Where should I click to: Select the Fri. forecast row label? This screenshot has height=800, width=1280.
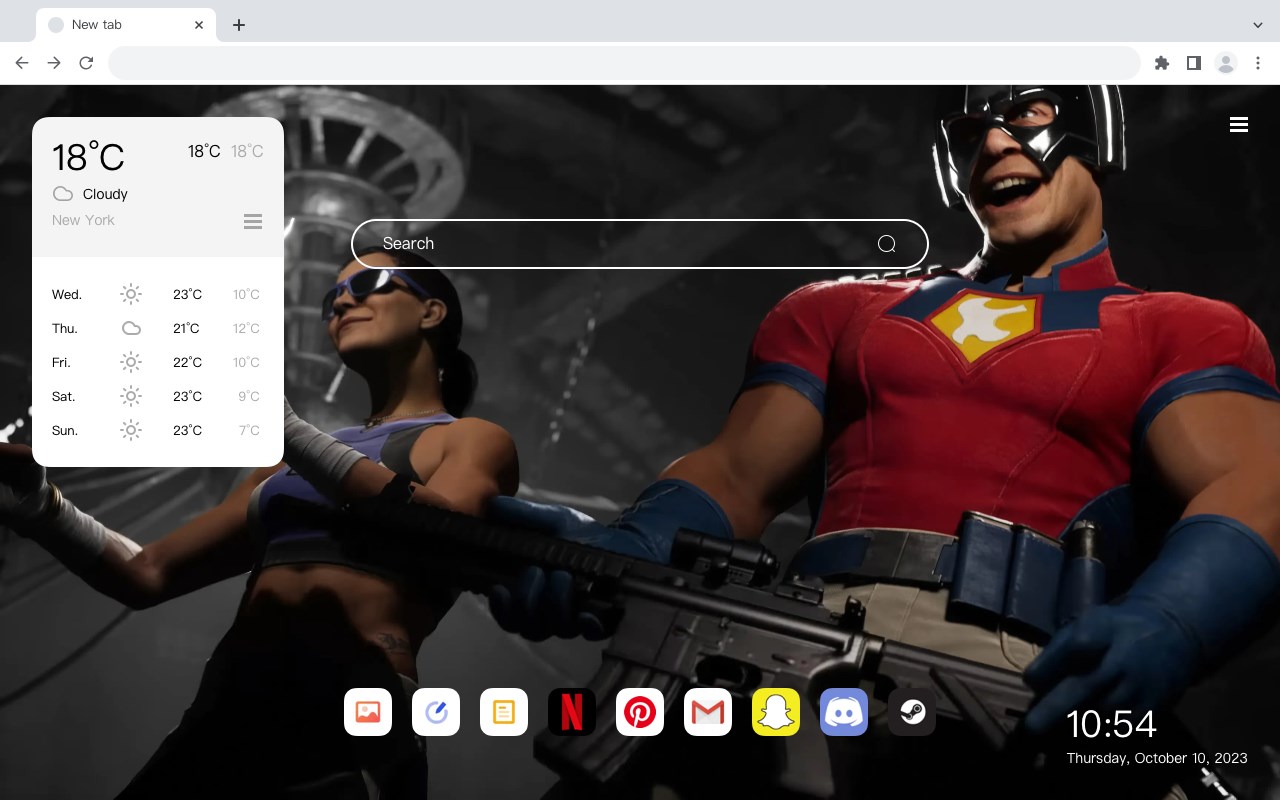coord(61,363)
